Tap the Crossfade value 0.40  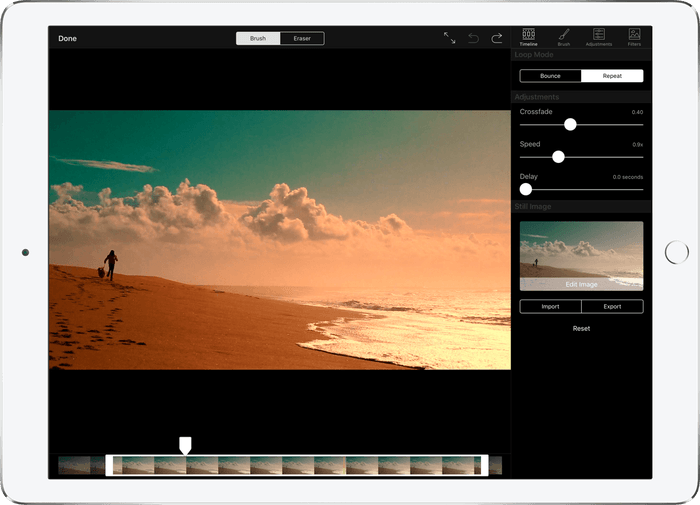click(x=637, y=112)
